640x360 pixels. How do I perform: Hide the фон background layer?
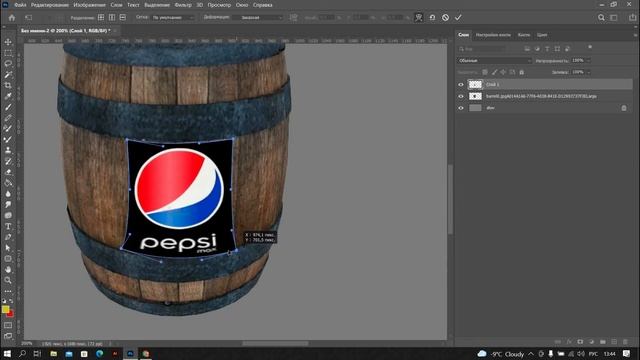(461, 108)
